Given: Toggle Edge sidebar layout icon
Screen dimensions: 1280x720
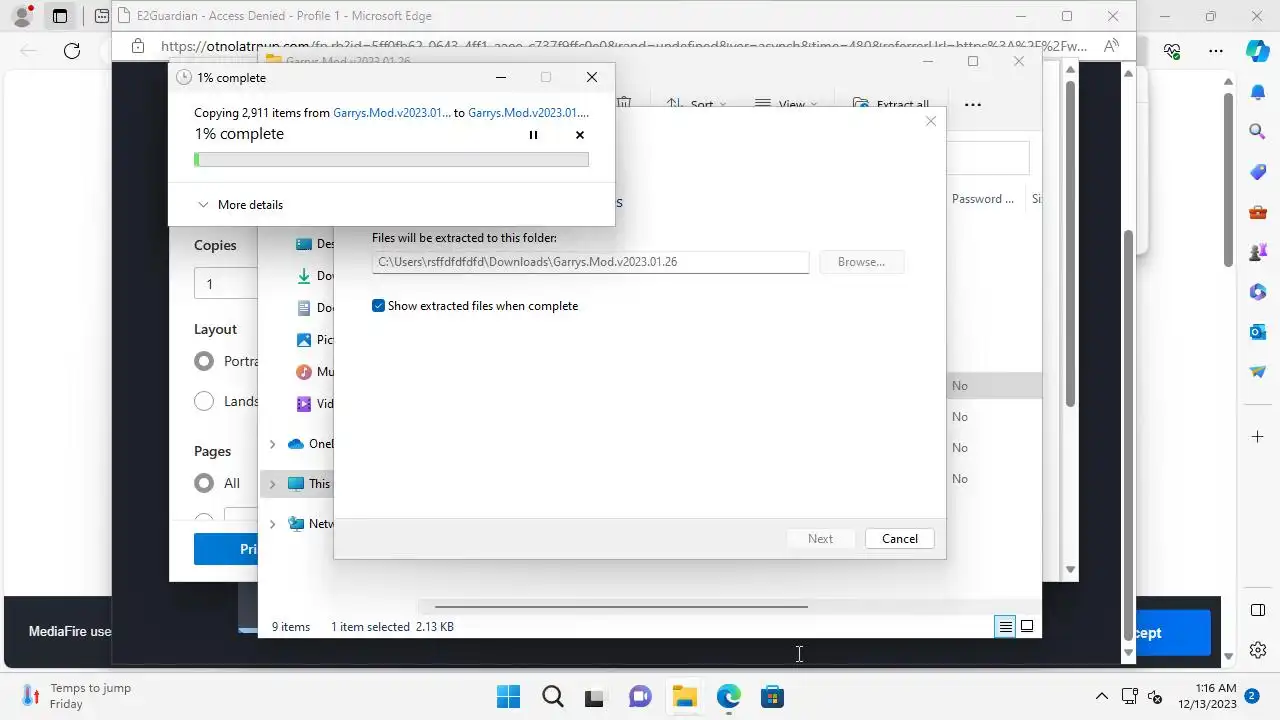Looking at the screenshot, I should 1258,611.
